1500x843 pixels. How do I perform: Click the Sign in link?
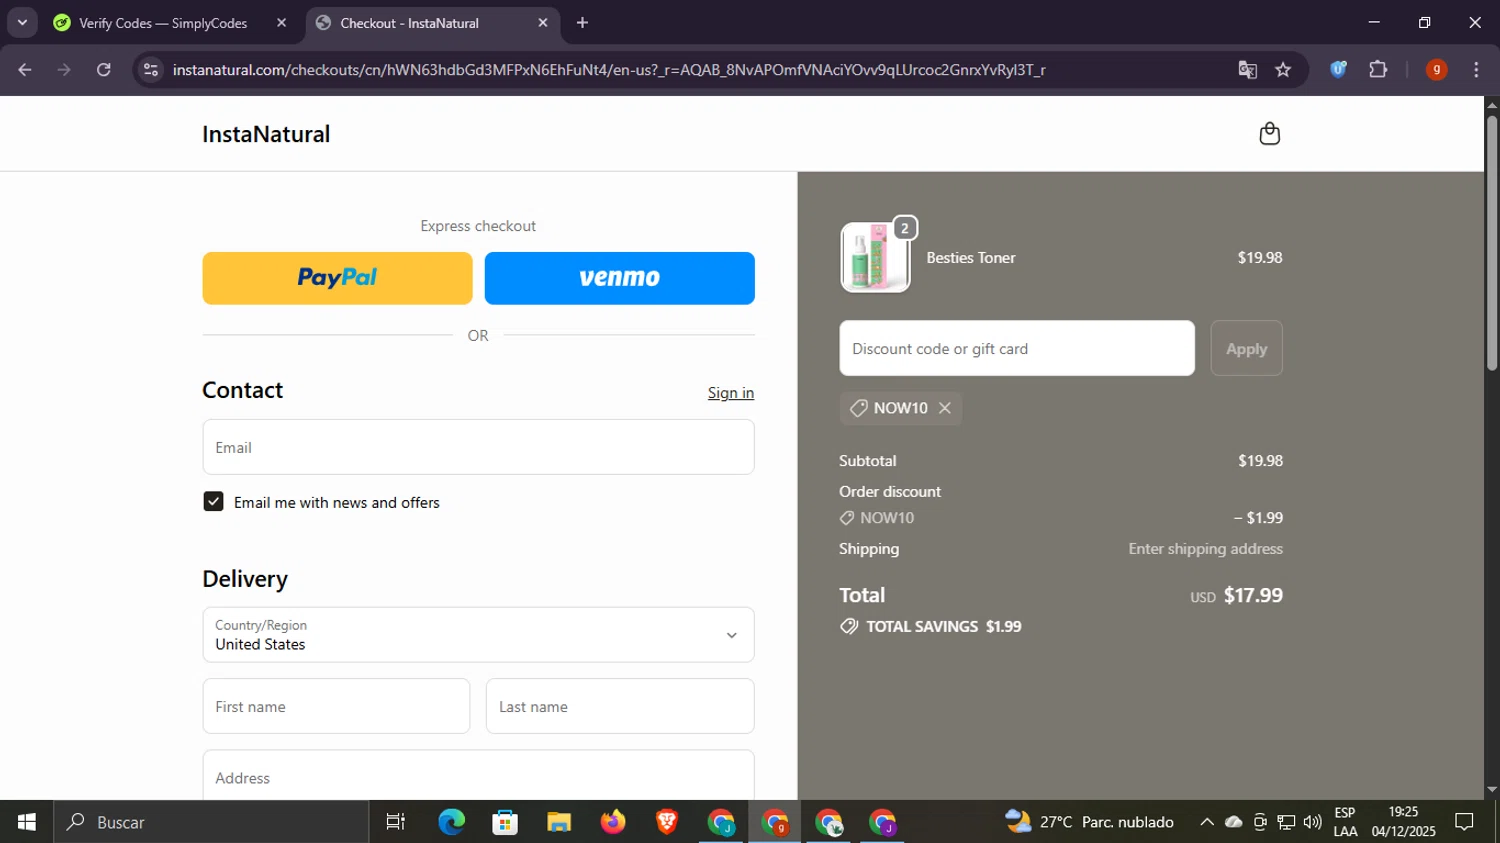[x=731, y=393]
